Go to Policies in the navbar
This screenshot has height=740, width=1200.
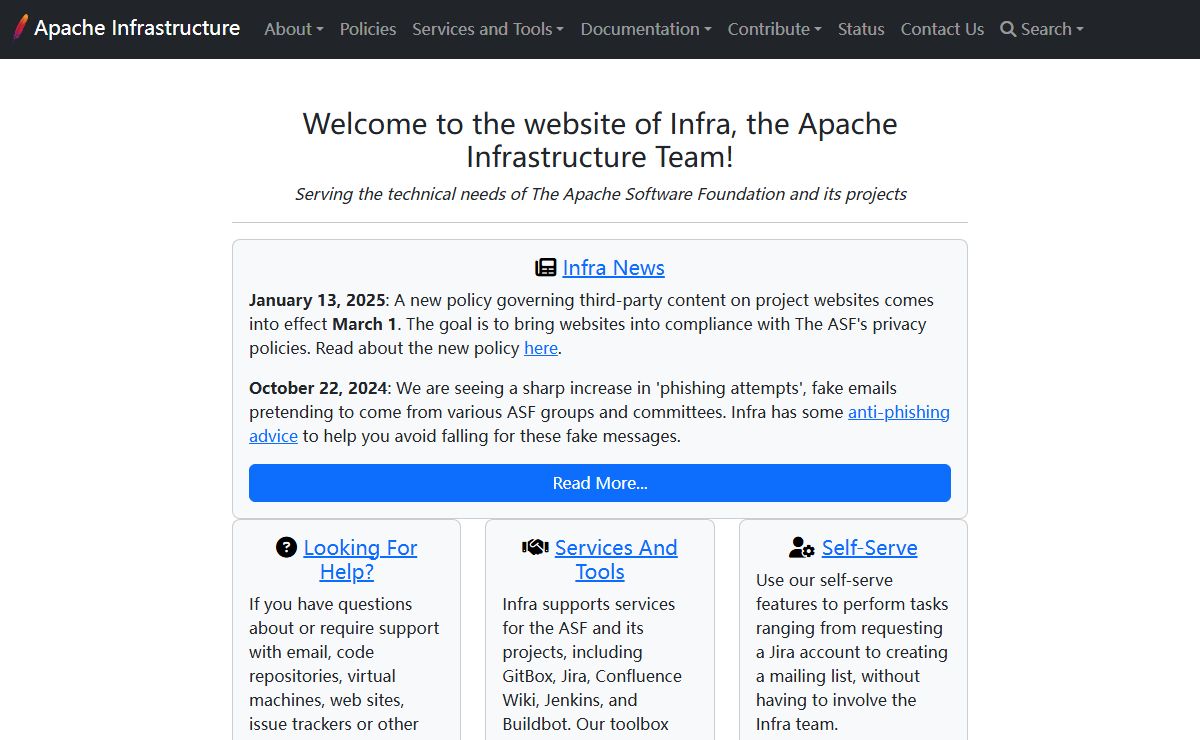coord(368,29)
